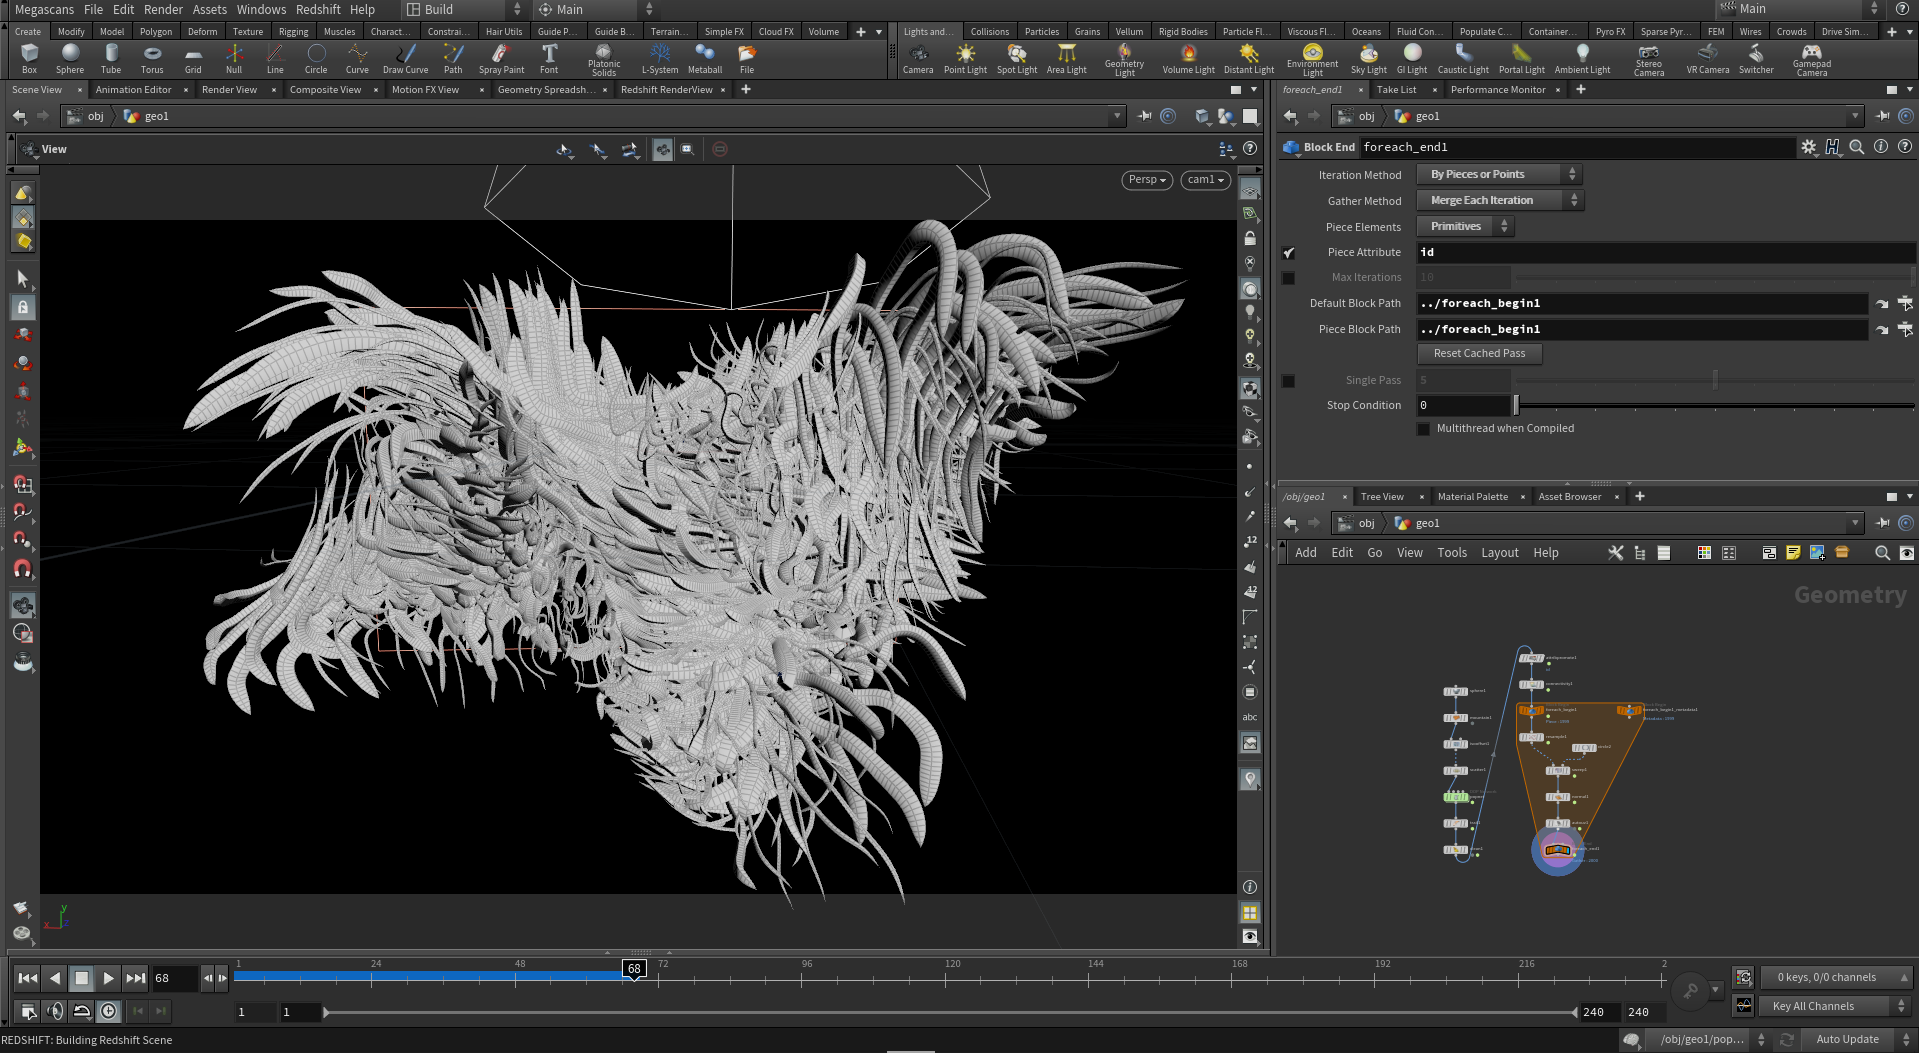Click the Platonic Solids shelf tool
This screenshot has width=1919, height=1053.
click(603, 60)
